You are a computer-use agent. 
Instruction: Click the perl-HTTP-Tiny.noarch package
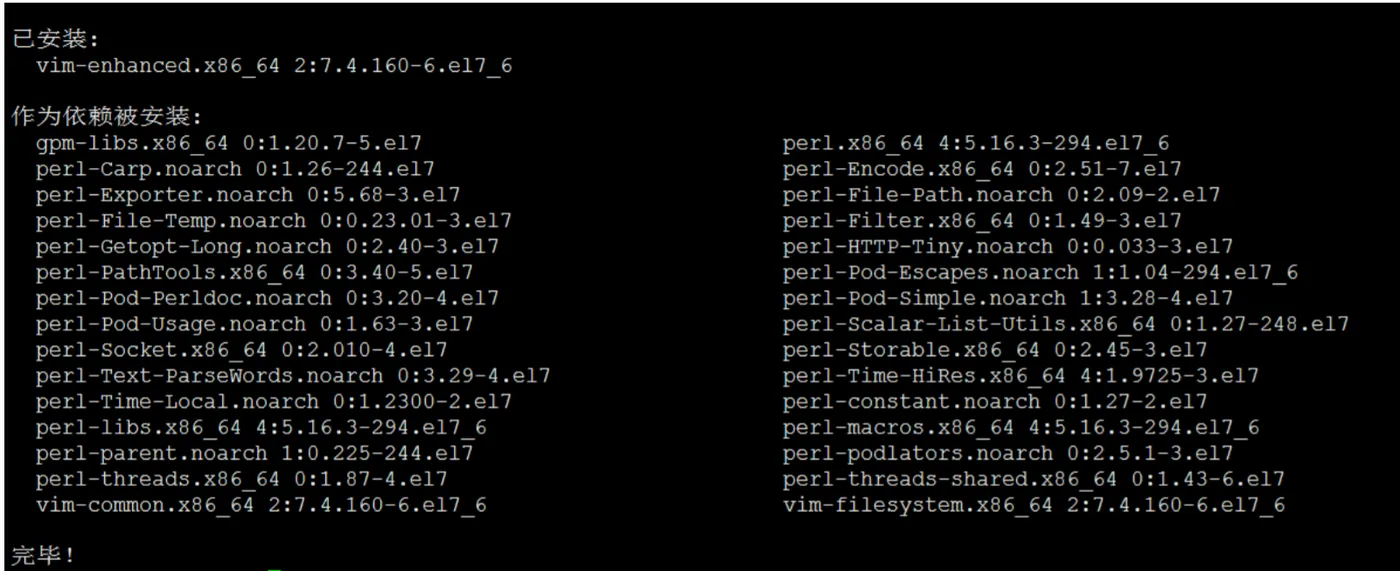(1007, 246)
